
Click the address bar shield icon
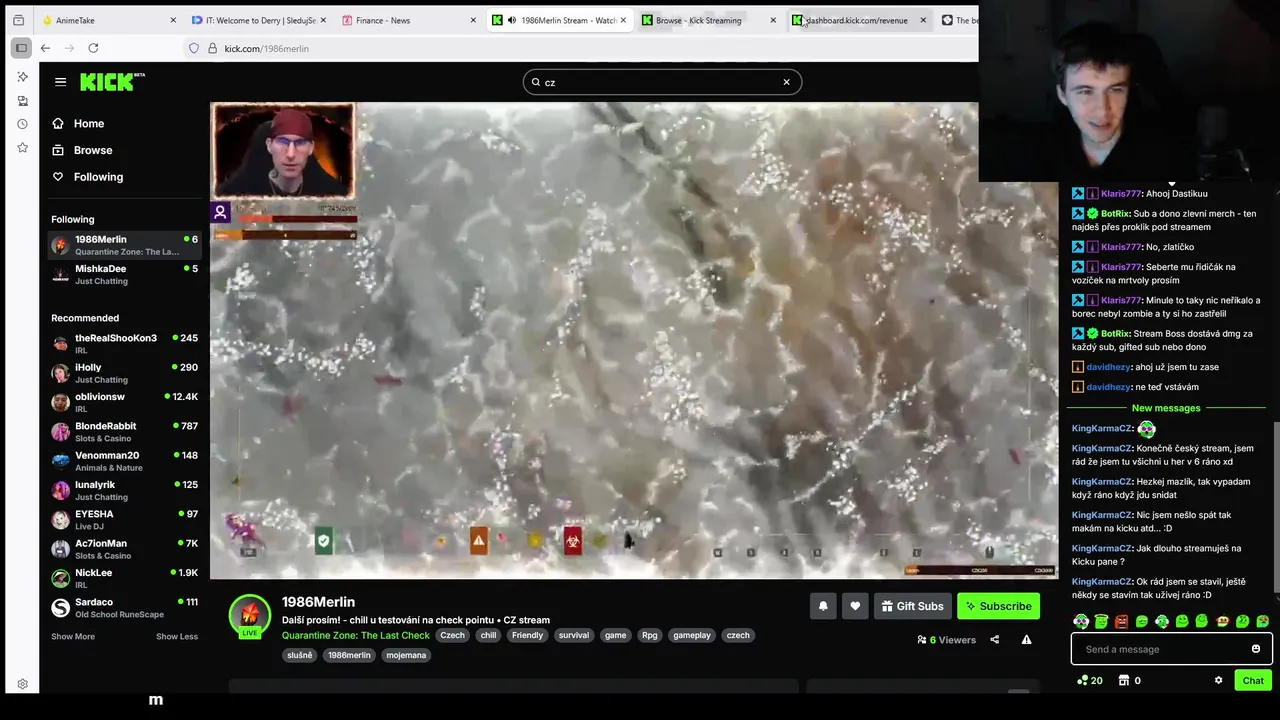(x=194, y=48)
